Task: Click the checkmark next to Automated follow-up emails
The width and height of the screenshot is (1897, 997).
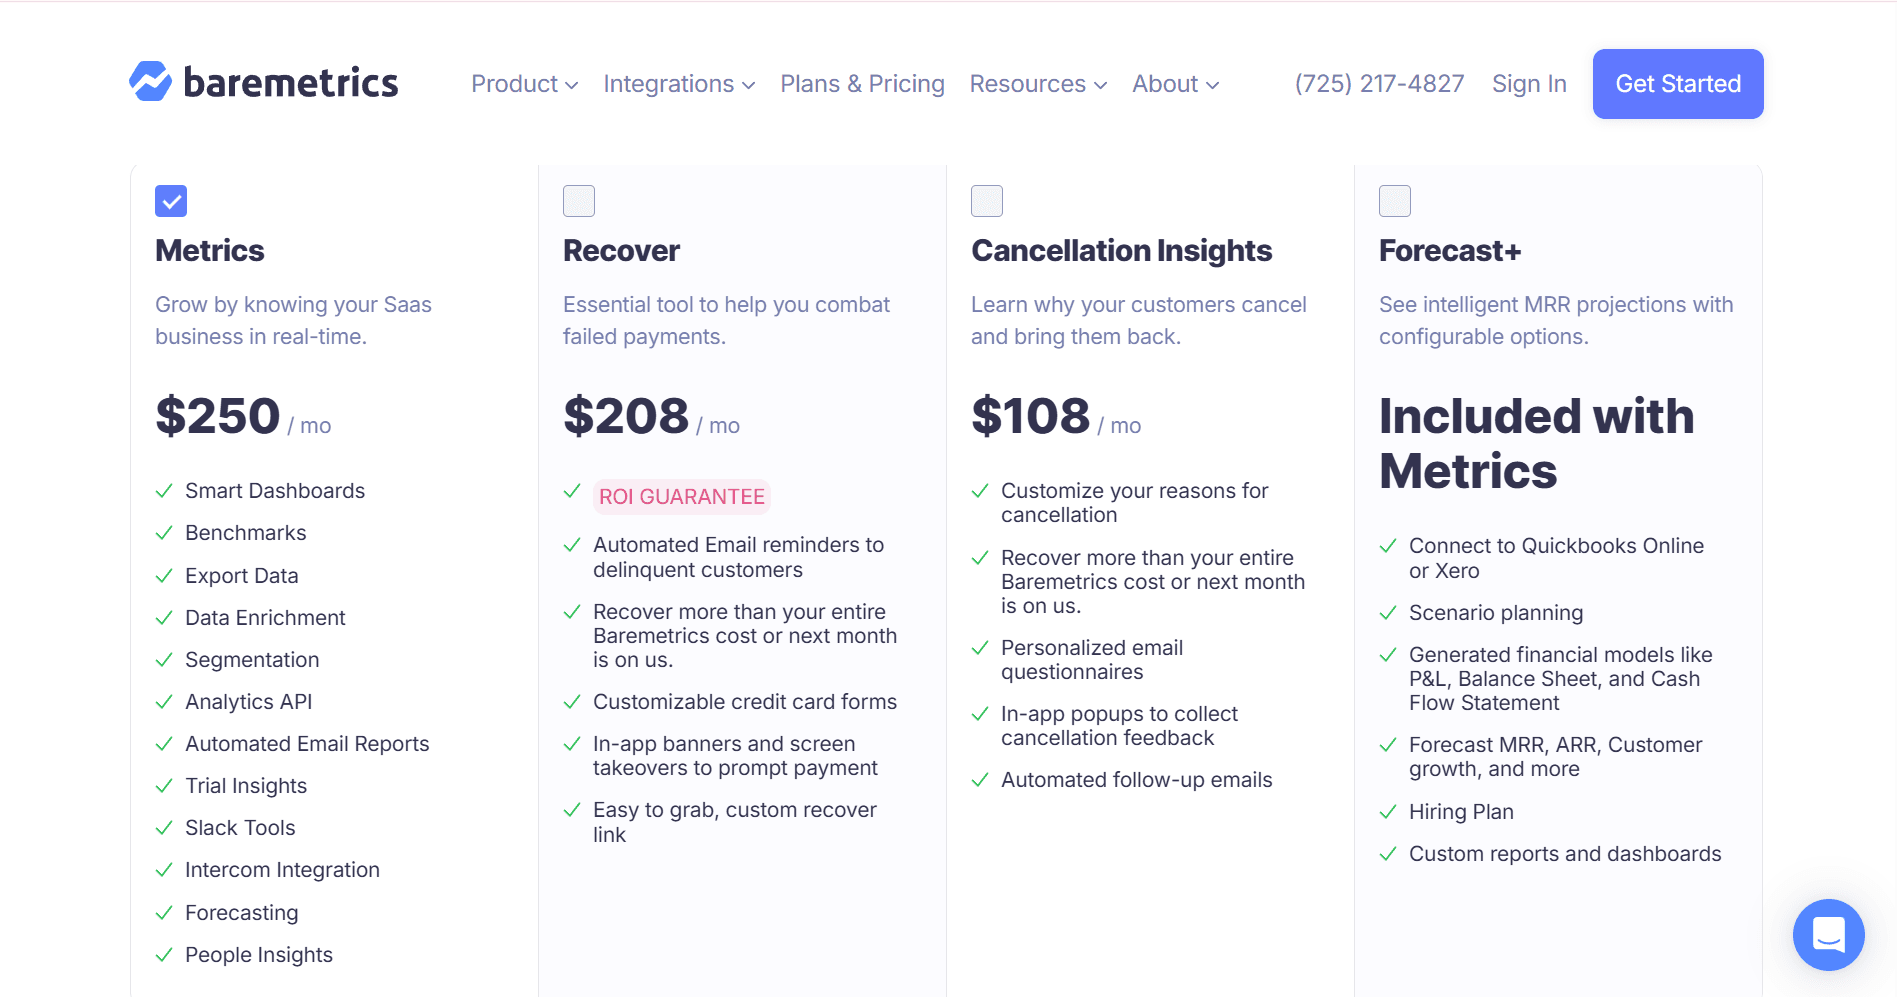Action: pyautogui.click(x=979, y=780)
